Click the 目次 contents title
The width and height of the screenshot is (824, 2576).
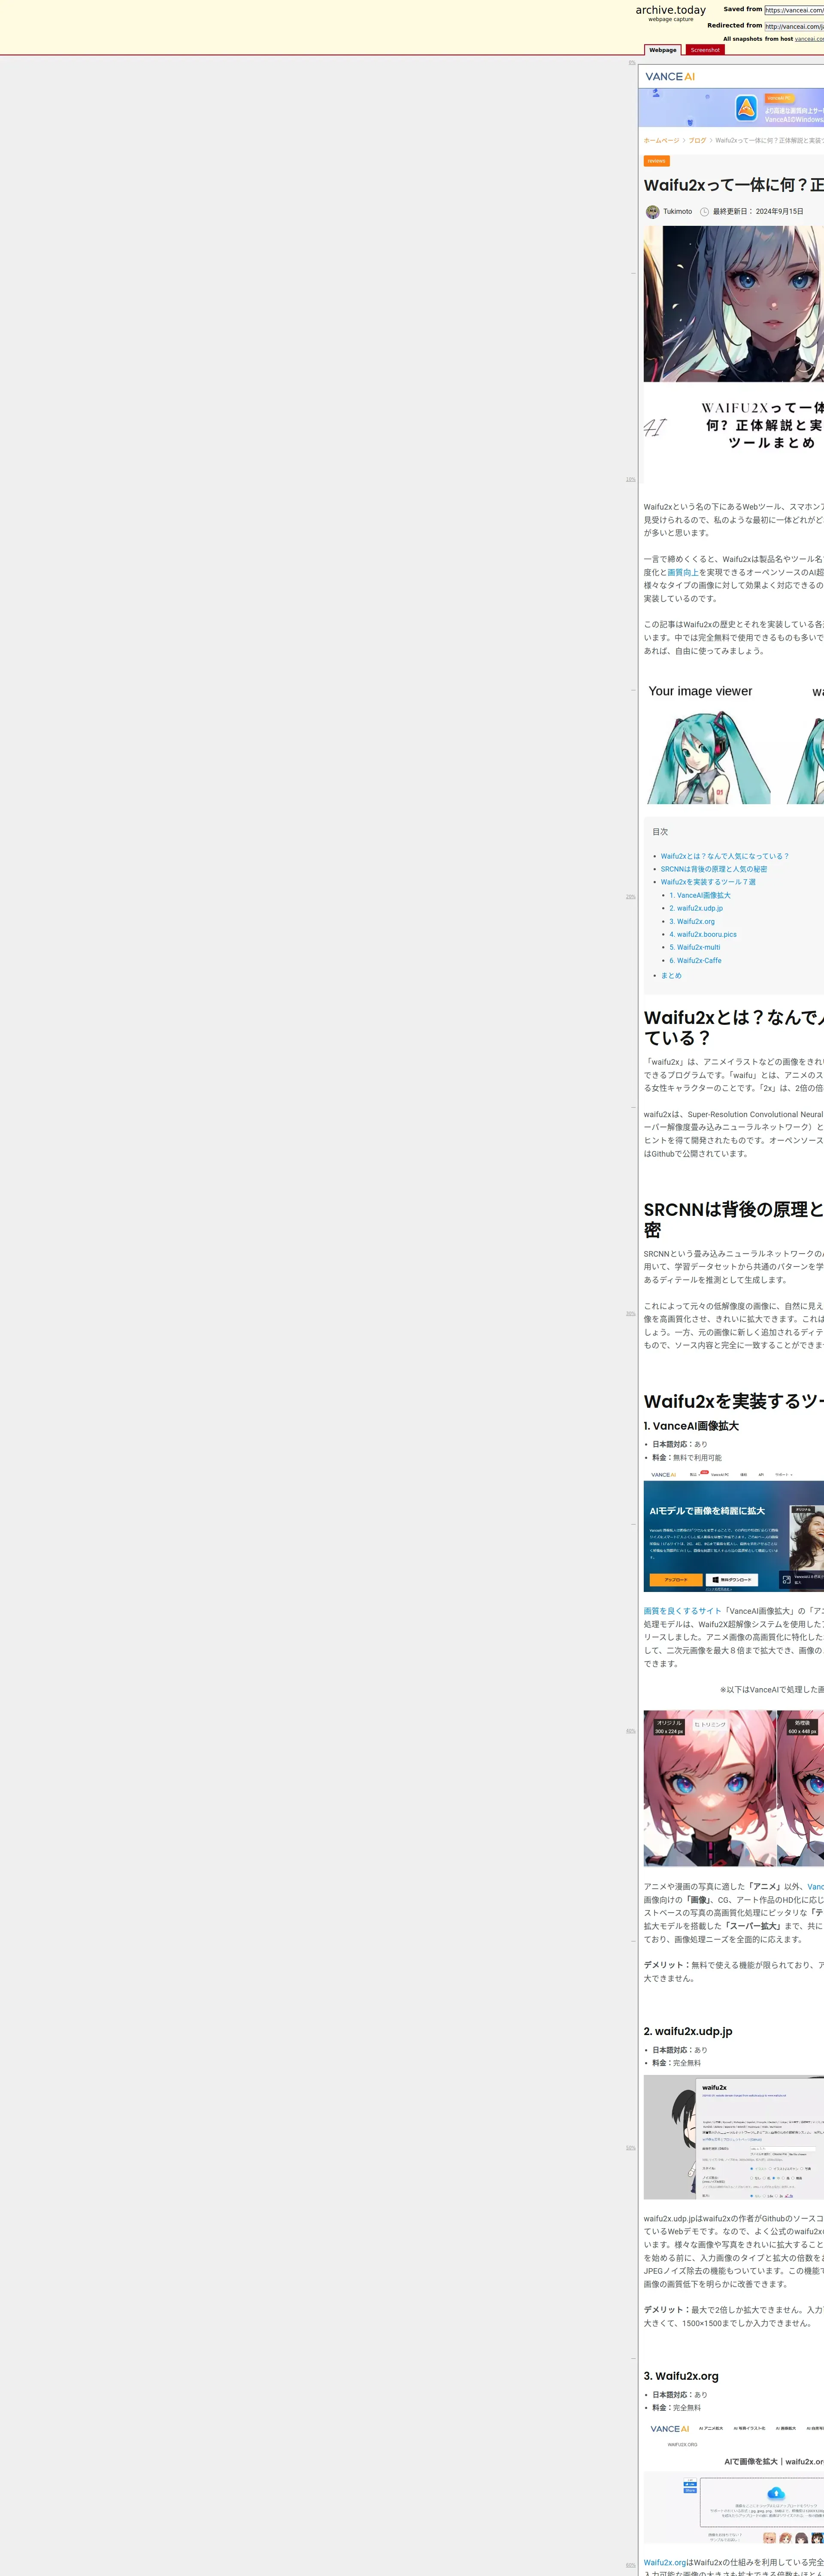(660, 832)
